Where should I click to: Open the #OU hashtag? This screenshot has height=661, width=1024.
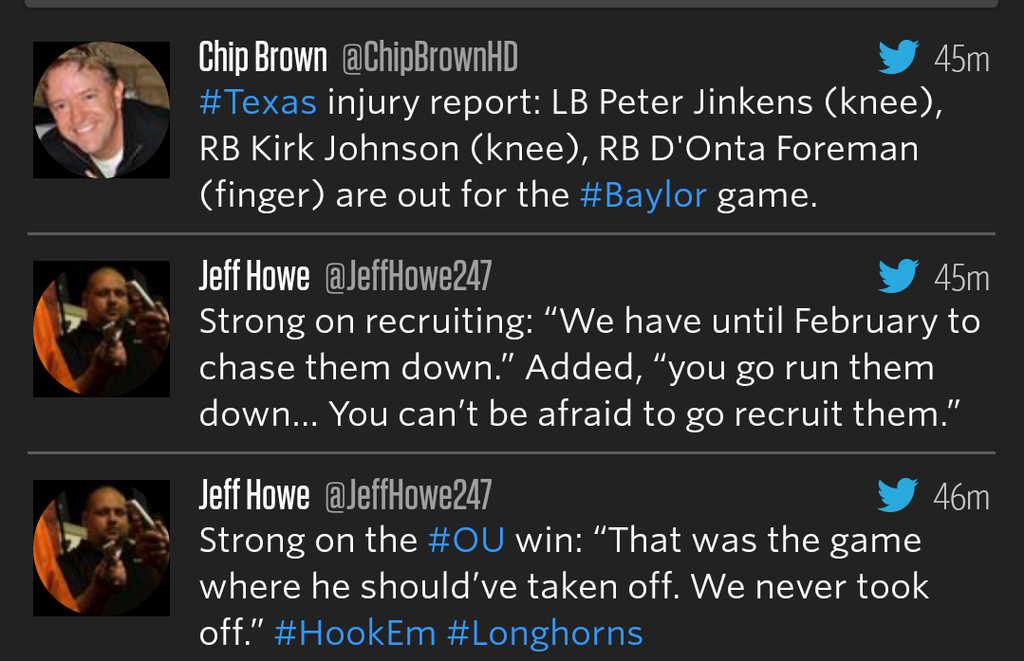click(466, 540)
